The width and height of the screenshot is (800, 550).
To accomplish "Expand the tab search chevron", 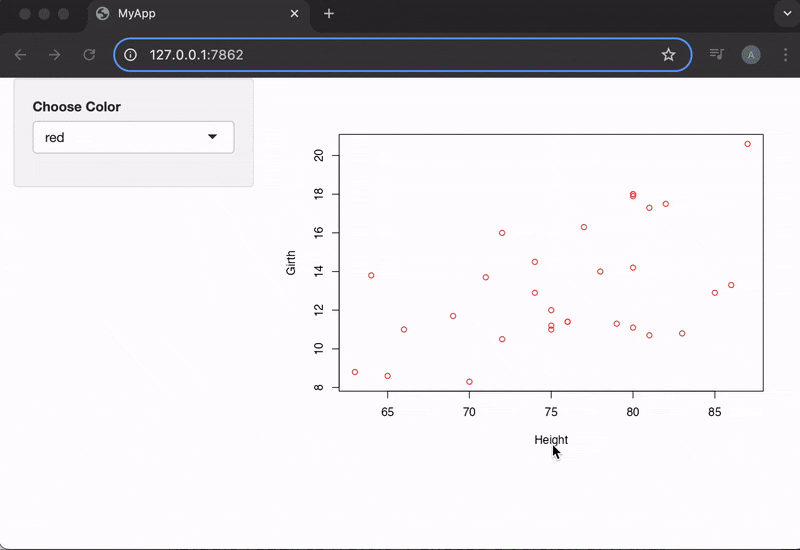I will point(784,14).
